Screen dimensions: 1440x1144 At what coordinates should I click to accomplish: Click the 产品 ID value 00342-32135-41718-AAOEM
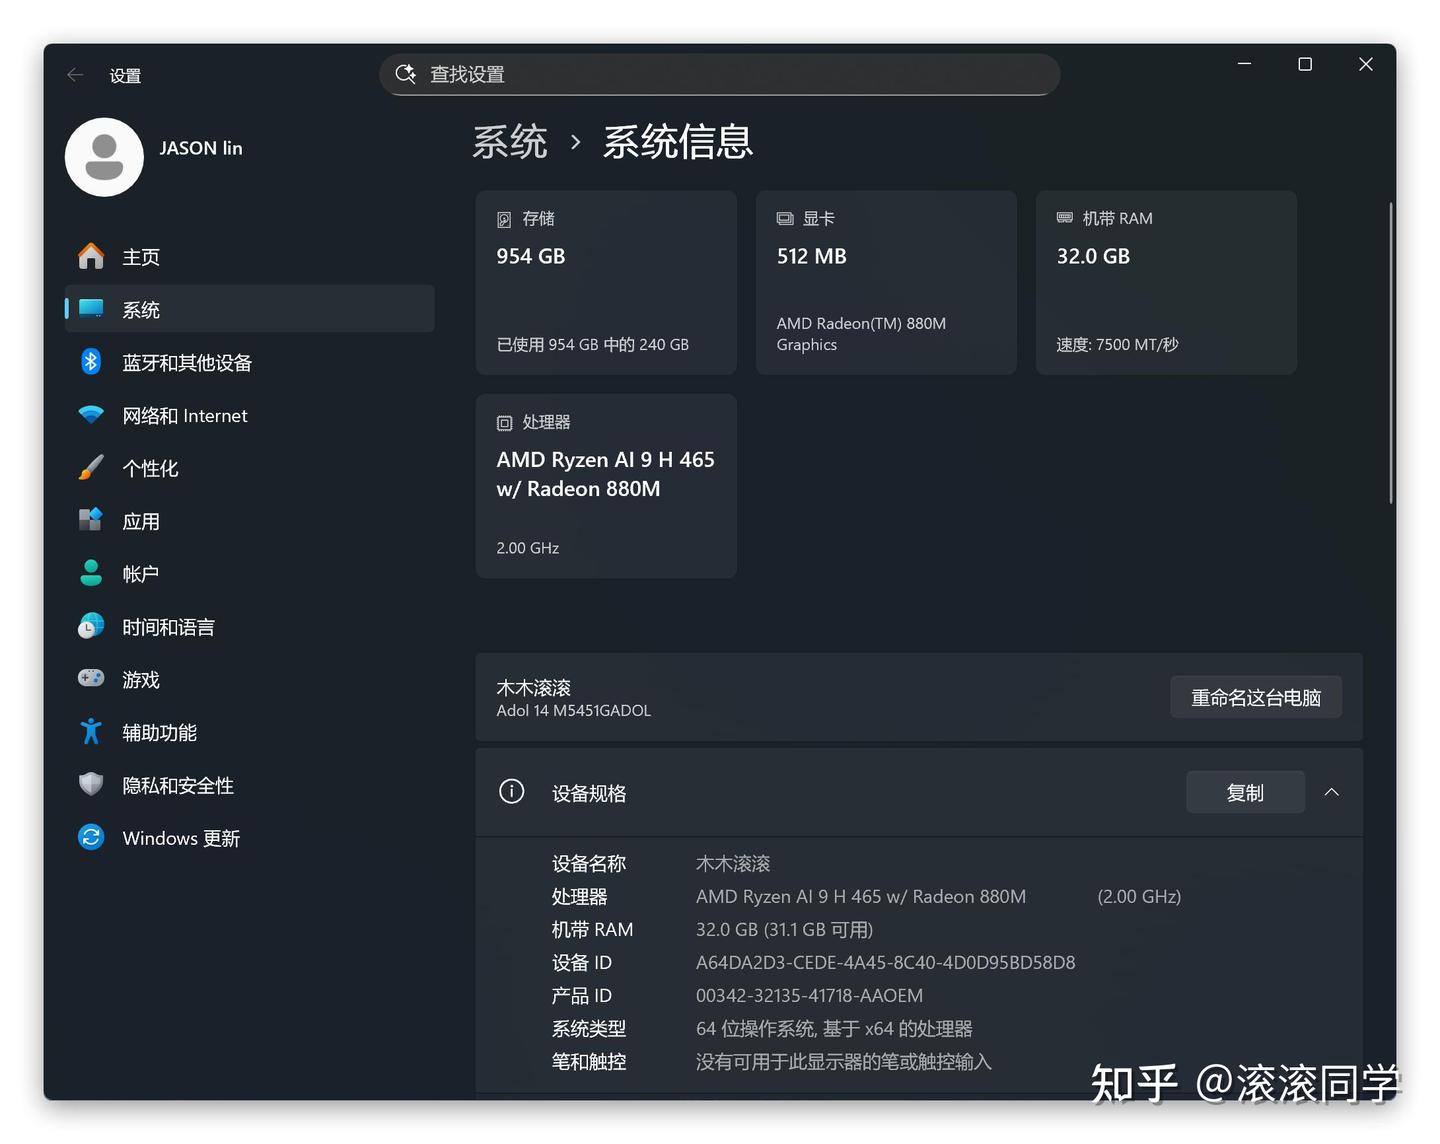pyautogui.click(x=810, y=995)
